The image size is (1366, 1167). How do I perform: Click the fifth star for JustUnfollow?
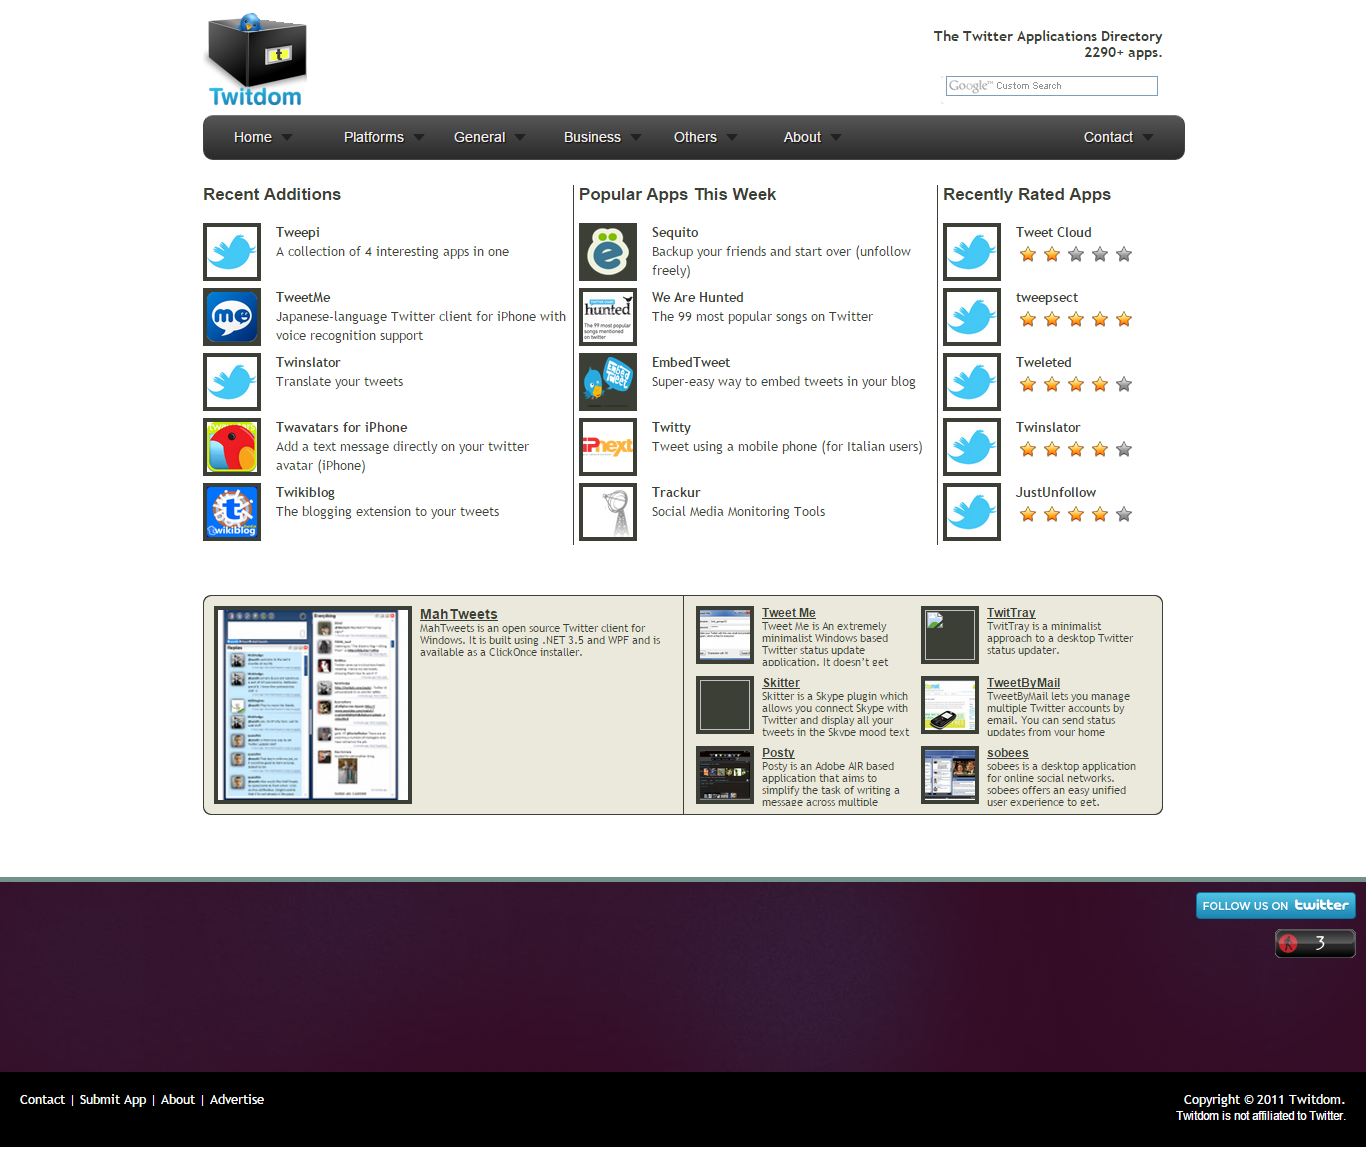pos(1124,514)
